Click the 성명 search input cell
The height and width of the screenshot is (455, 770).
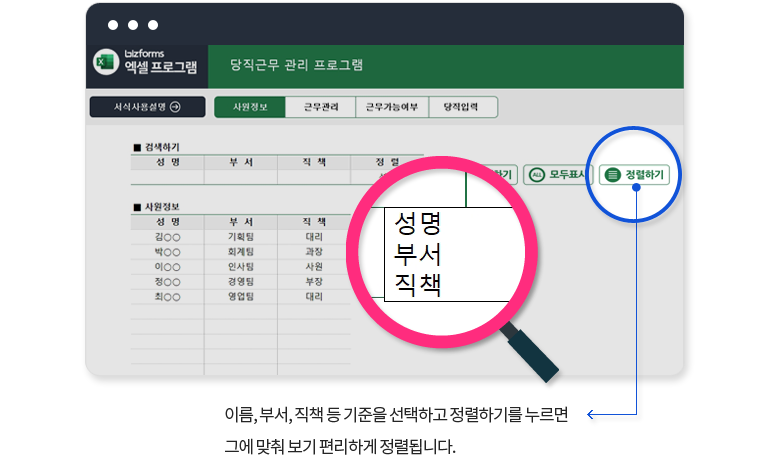pyautogui.click(x=167, y=177)
